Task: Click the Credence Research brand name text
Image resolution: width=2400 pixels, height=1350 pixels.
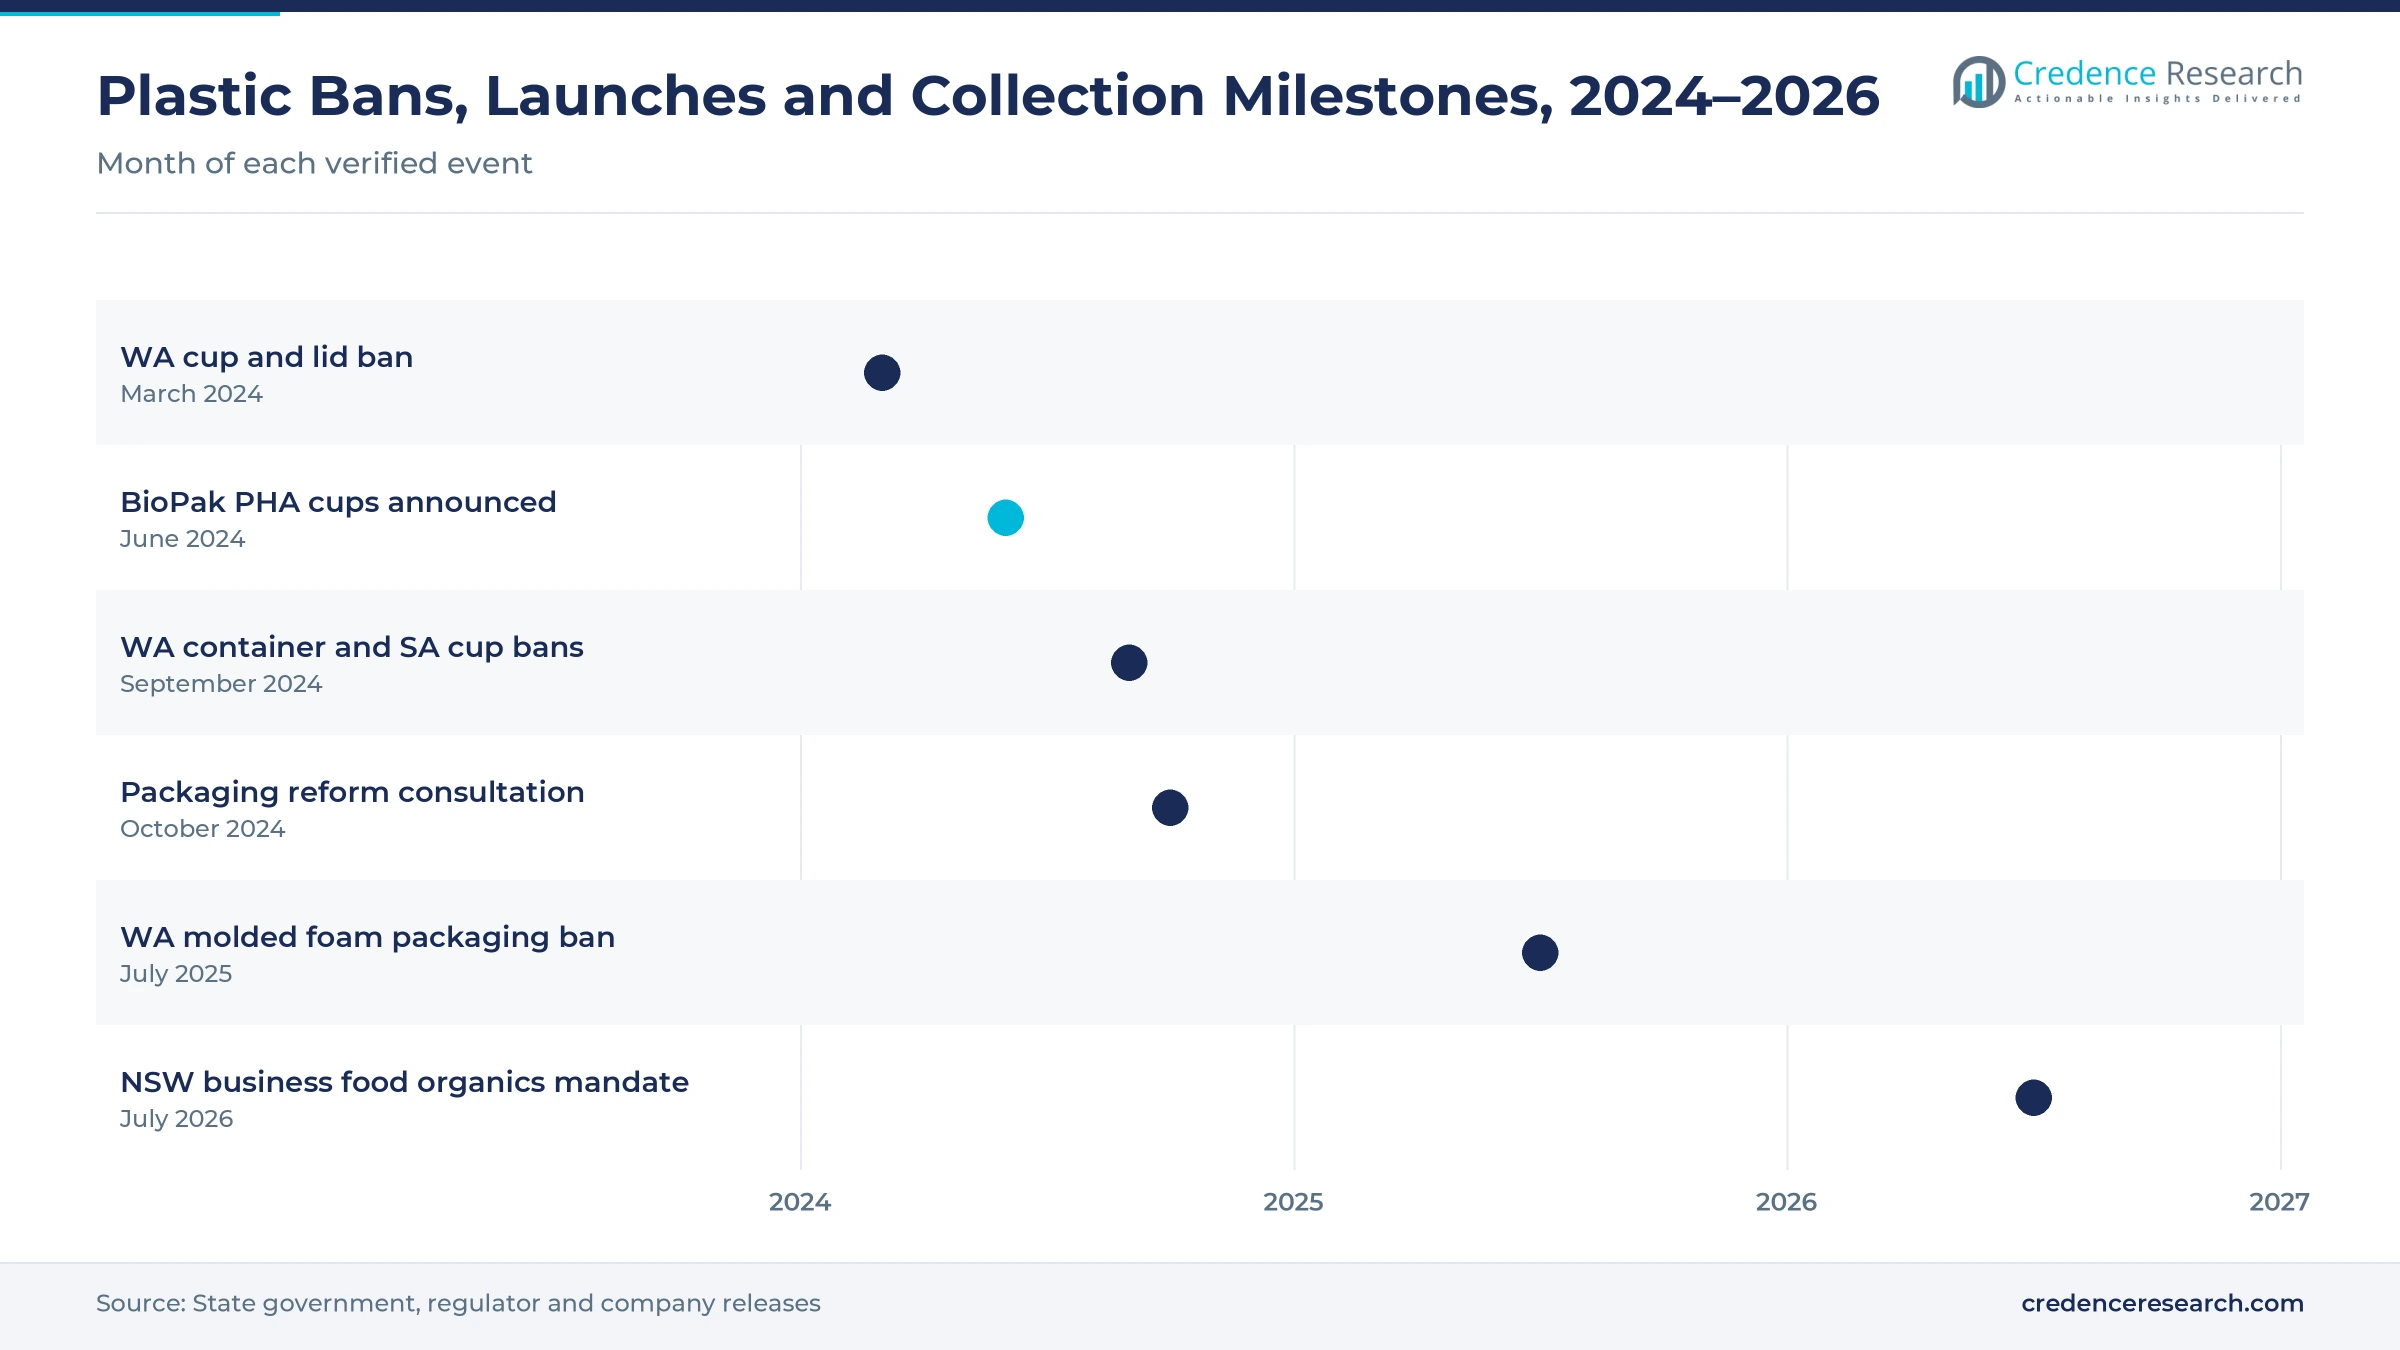Action: tap(2157, 73)
